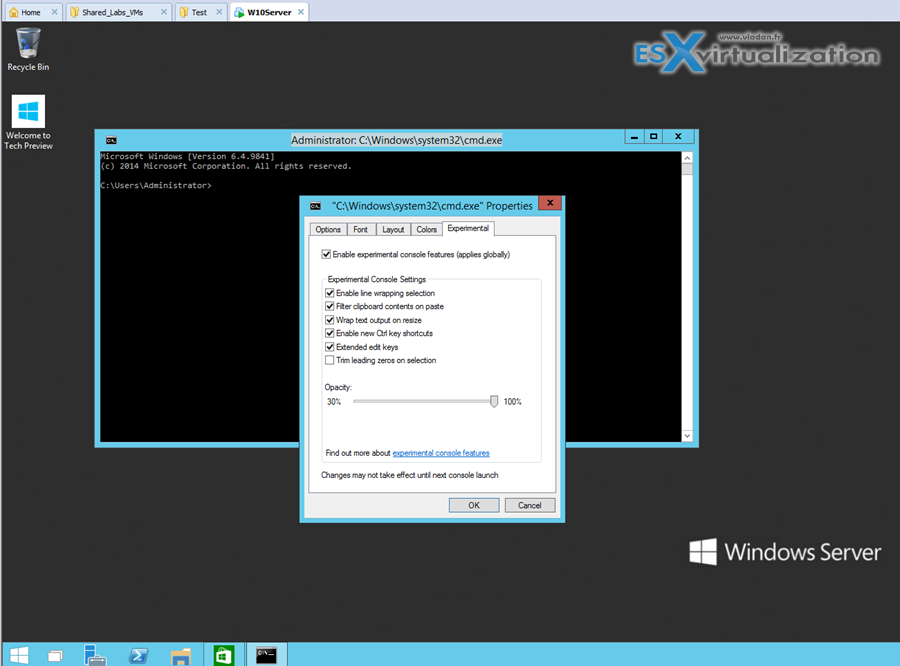Screen dimensions: 900x666
Task: Click the C:\Users\Administrator> prompt line
Action: [x=156, y=185]
